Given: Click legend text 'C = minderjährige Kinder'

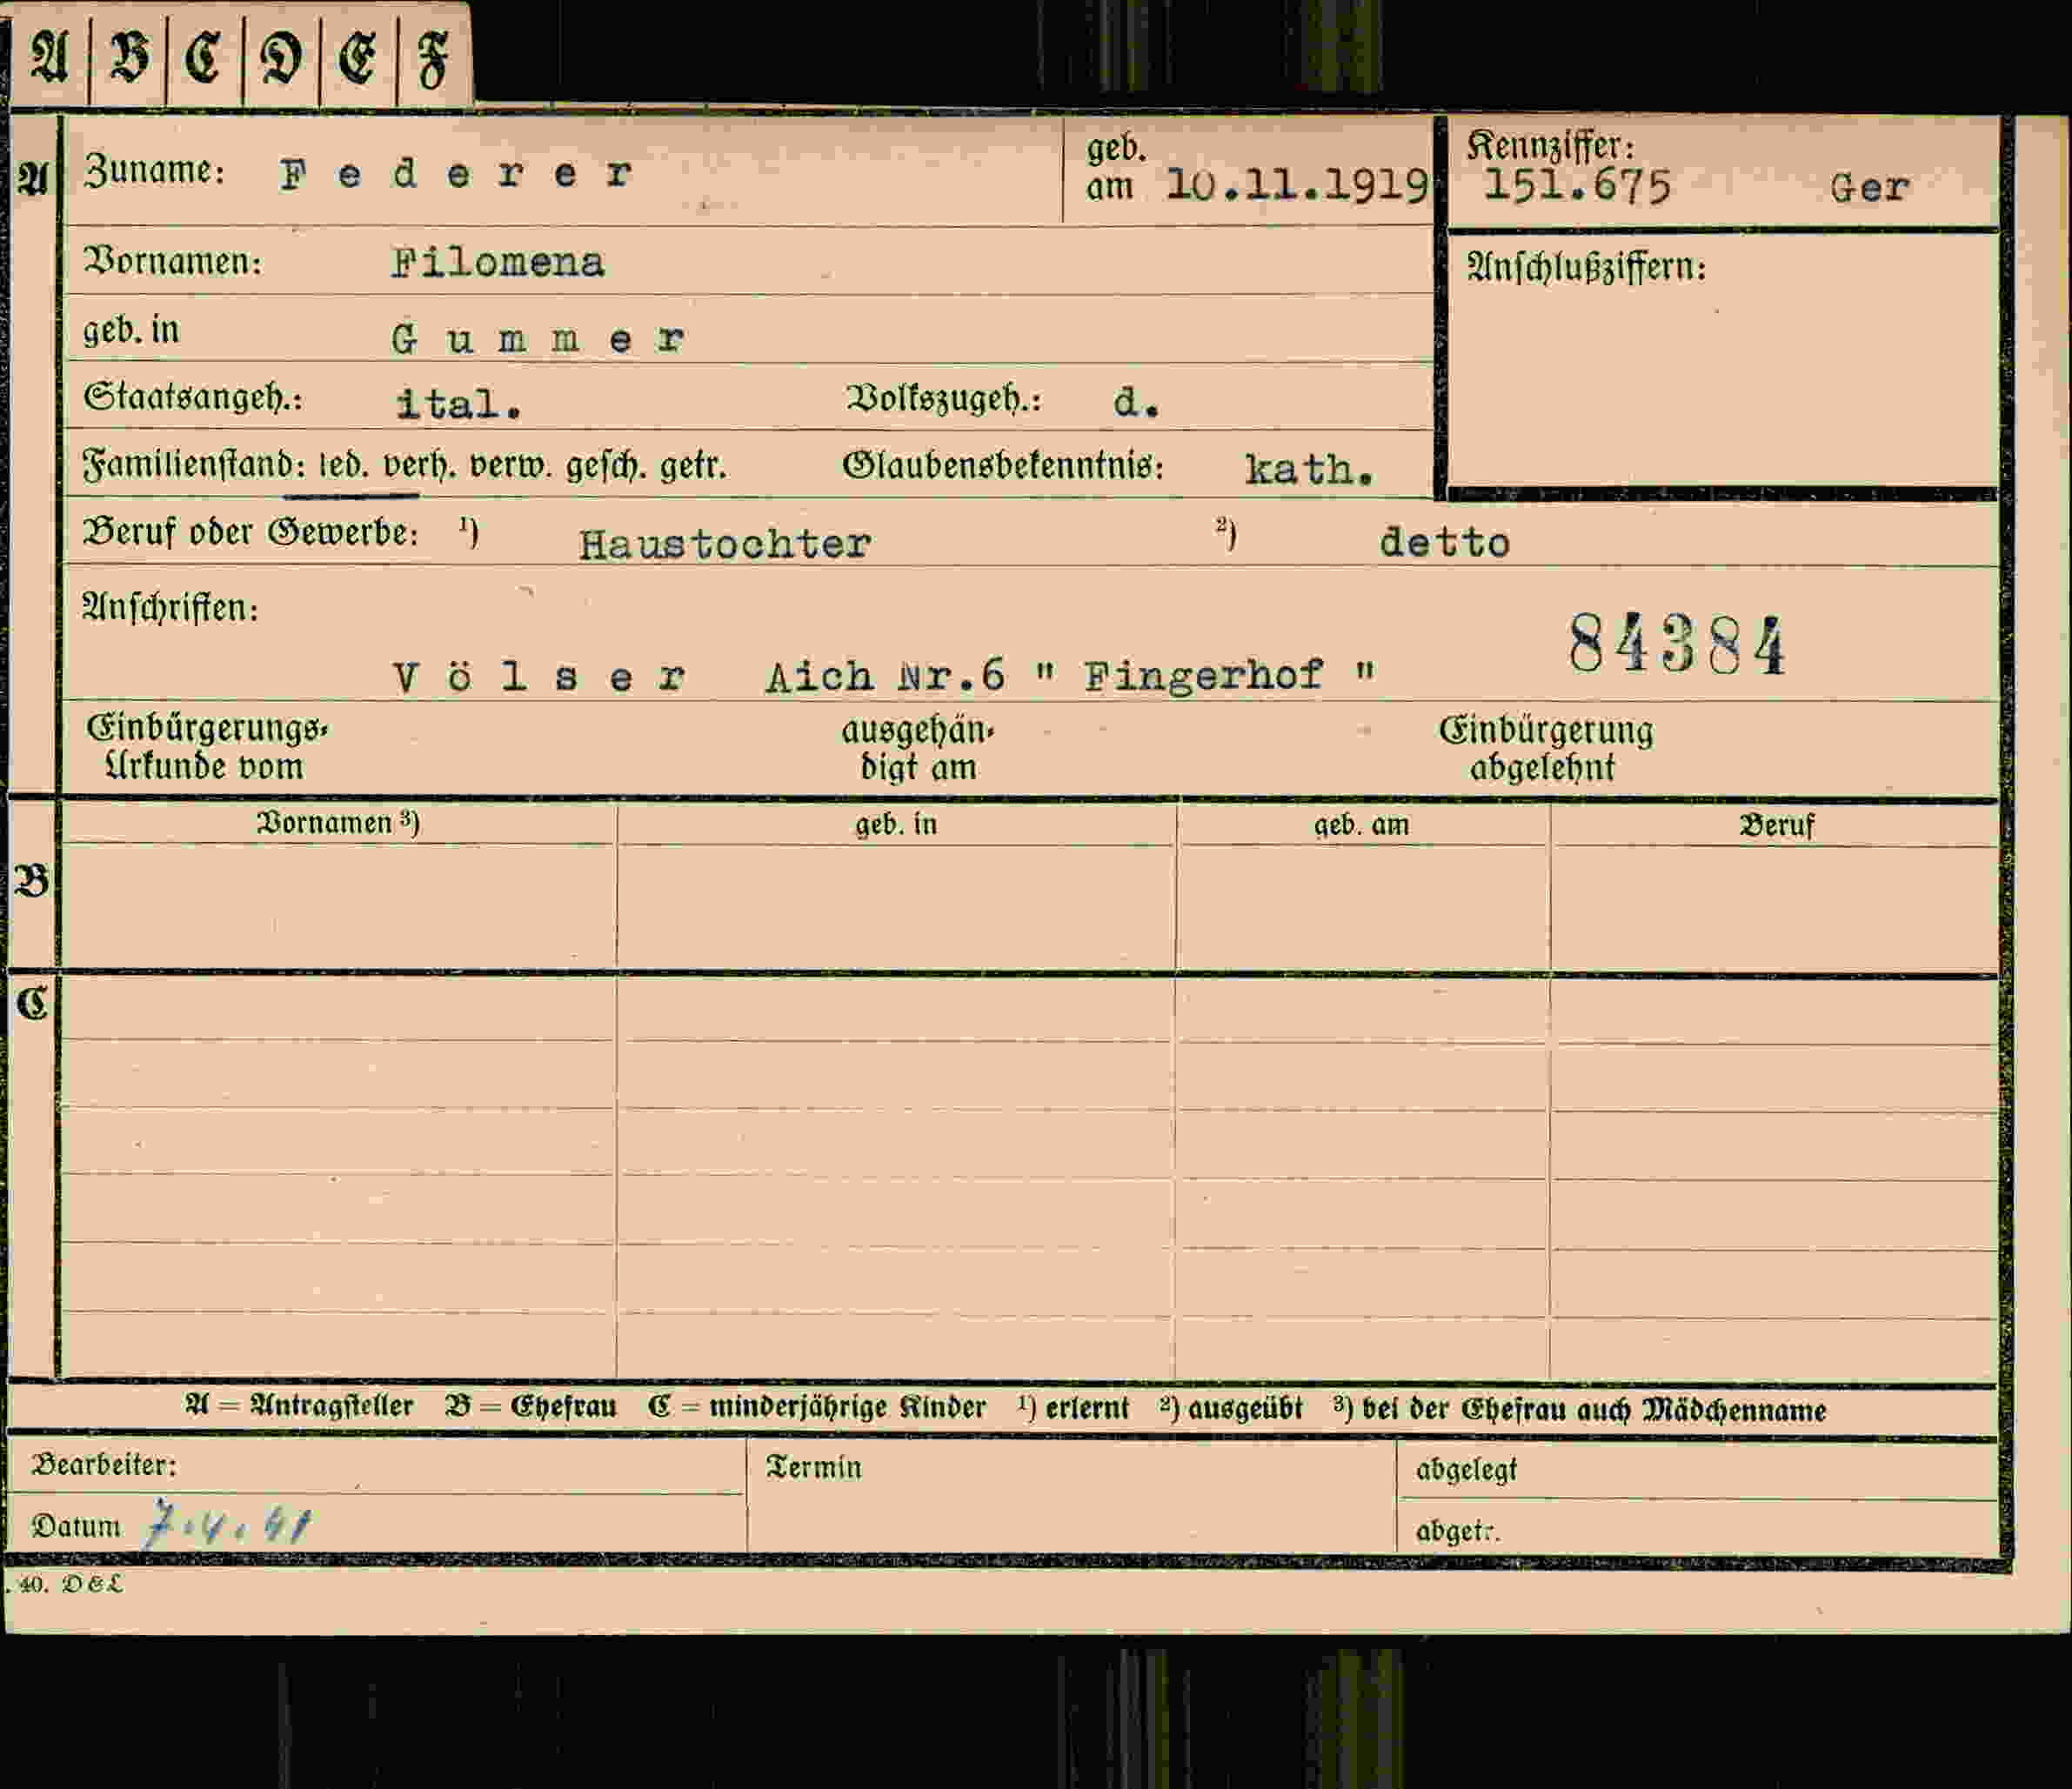Looking at the screenshot, I should coord(817,1407).
